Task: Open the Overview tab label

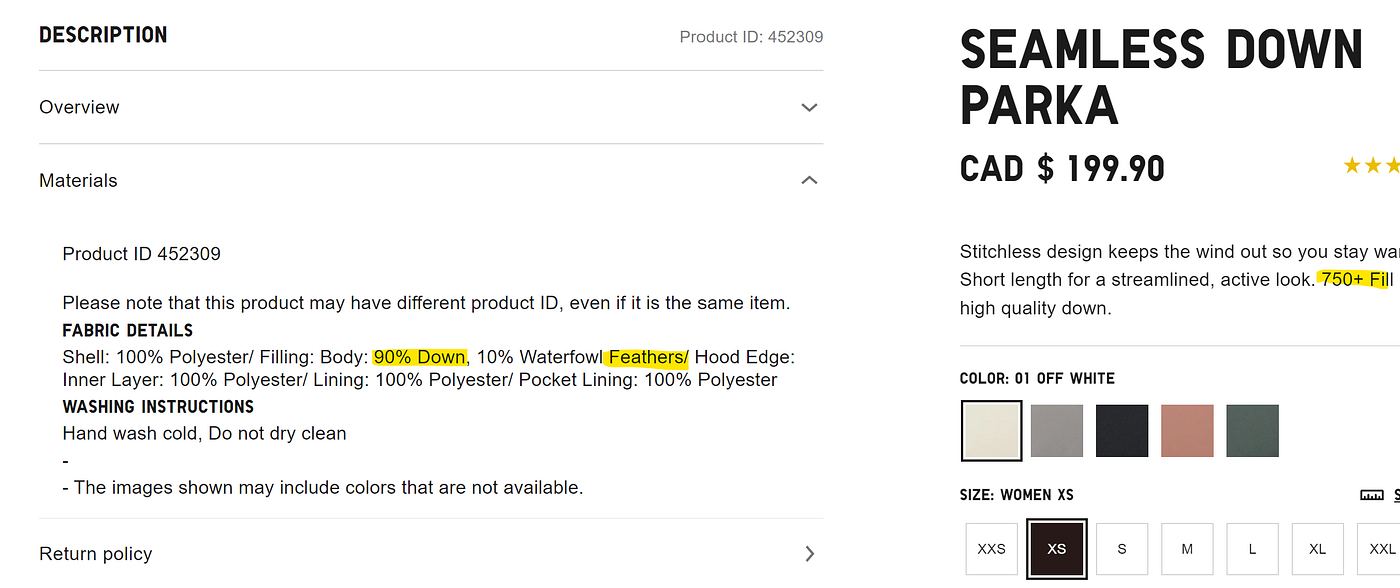Action: pyautogui.click(x=79, y=107)
